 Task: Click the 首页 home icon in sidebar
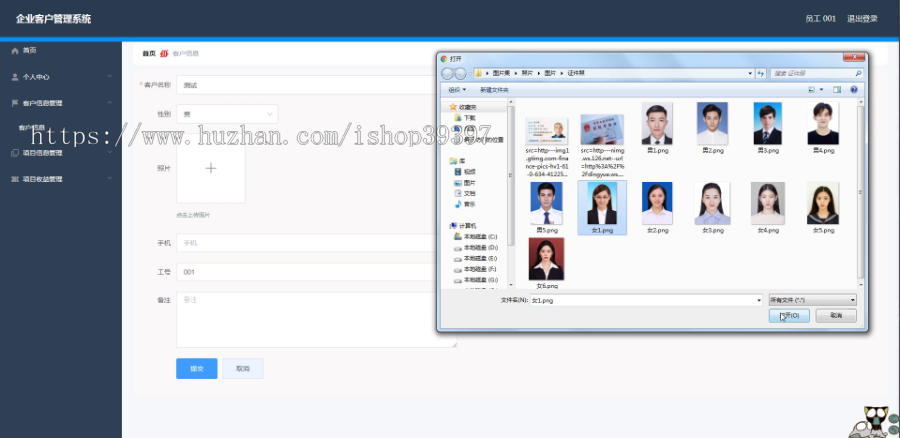pos(15,51)
